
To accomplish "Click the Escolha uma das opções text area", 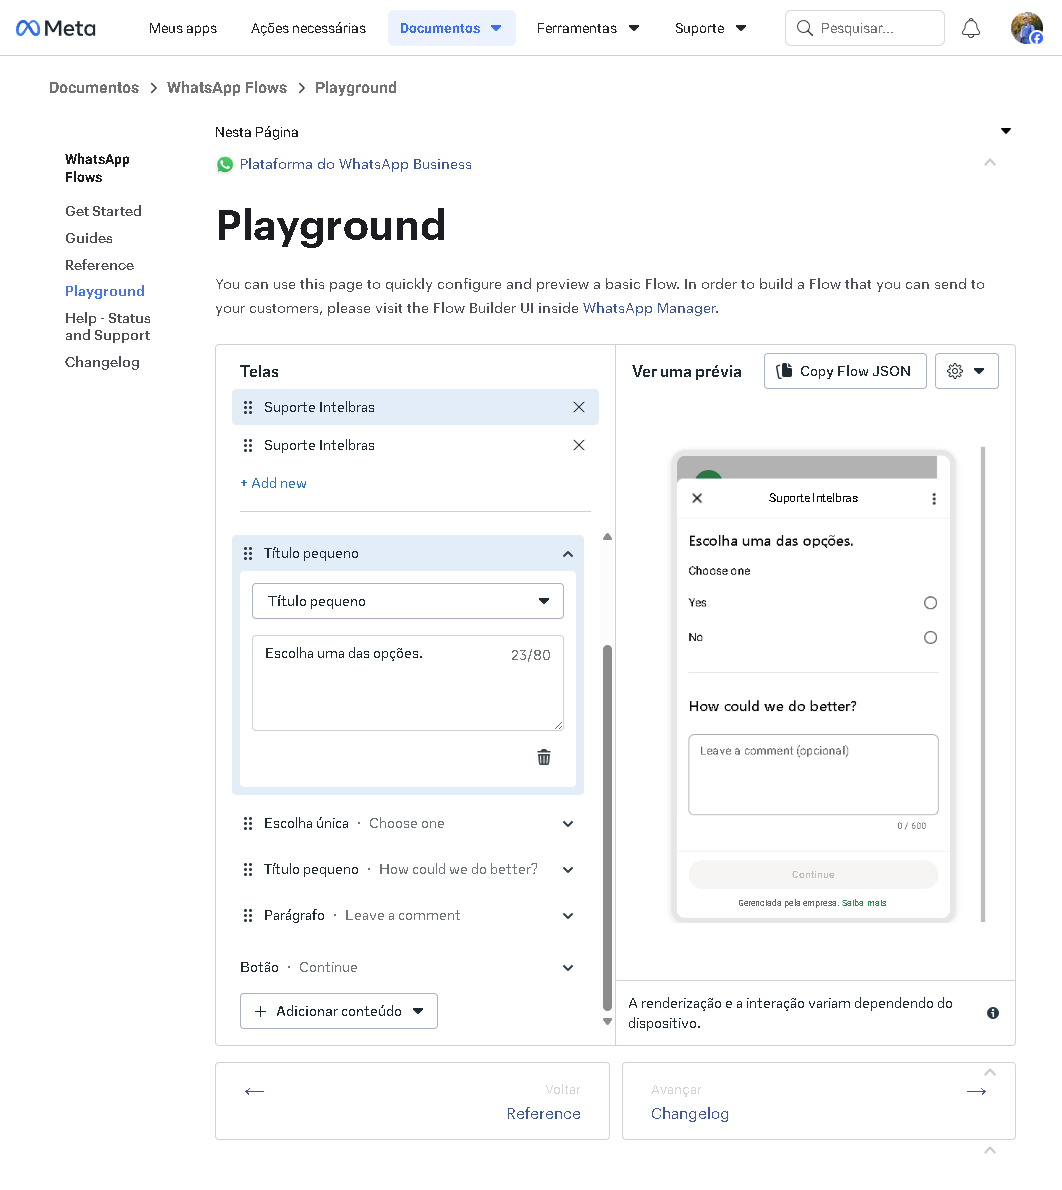I will coord(408,683).
